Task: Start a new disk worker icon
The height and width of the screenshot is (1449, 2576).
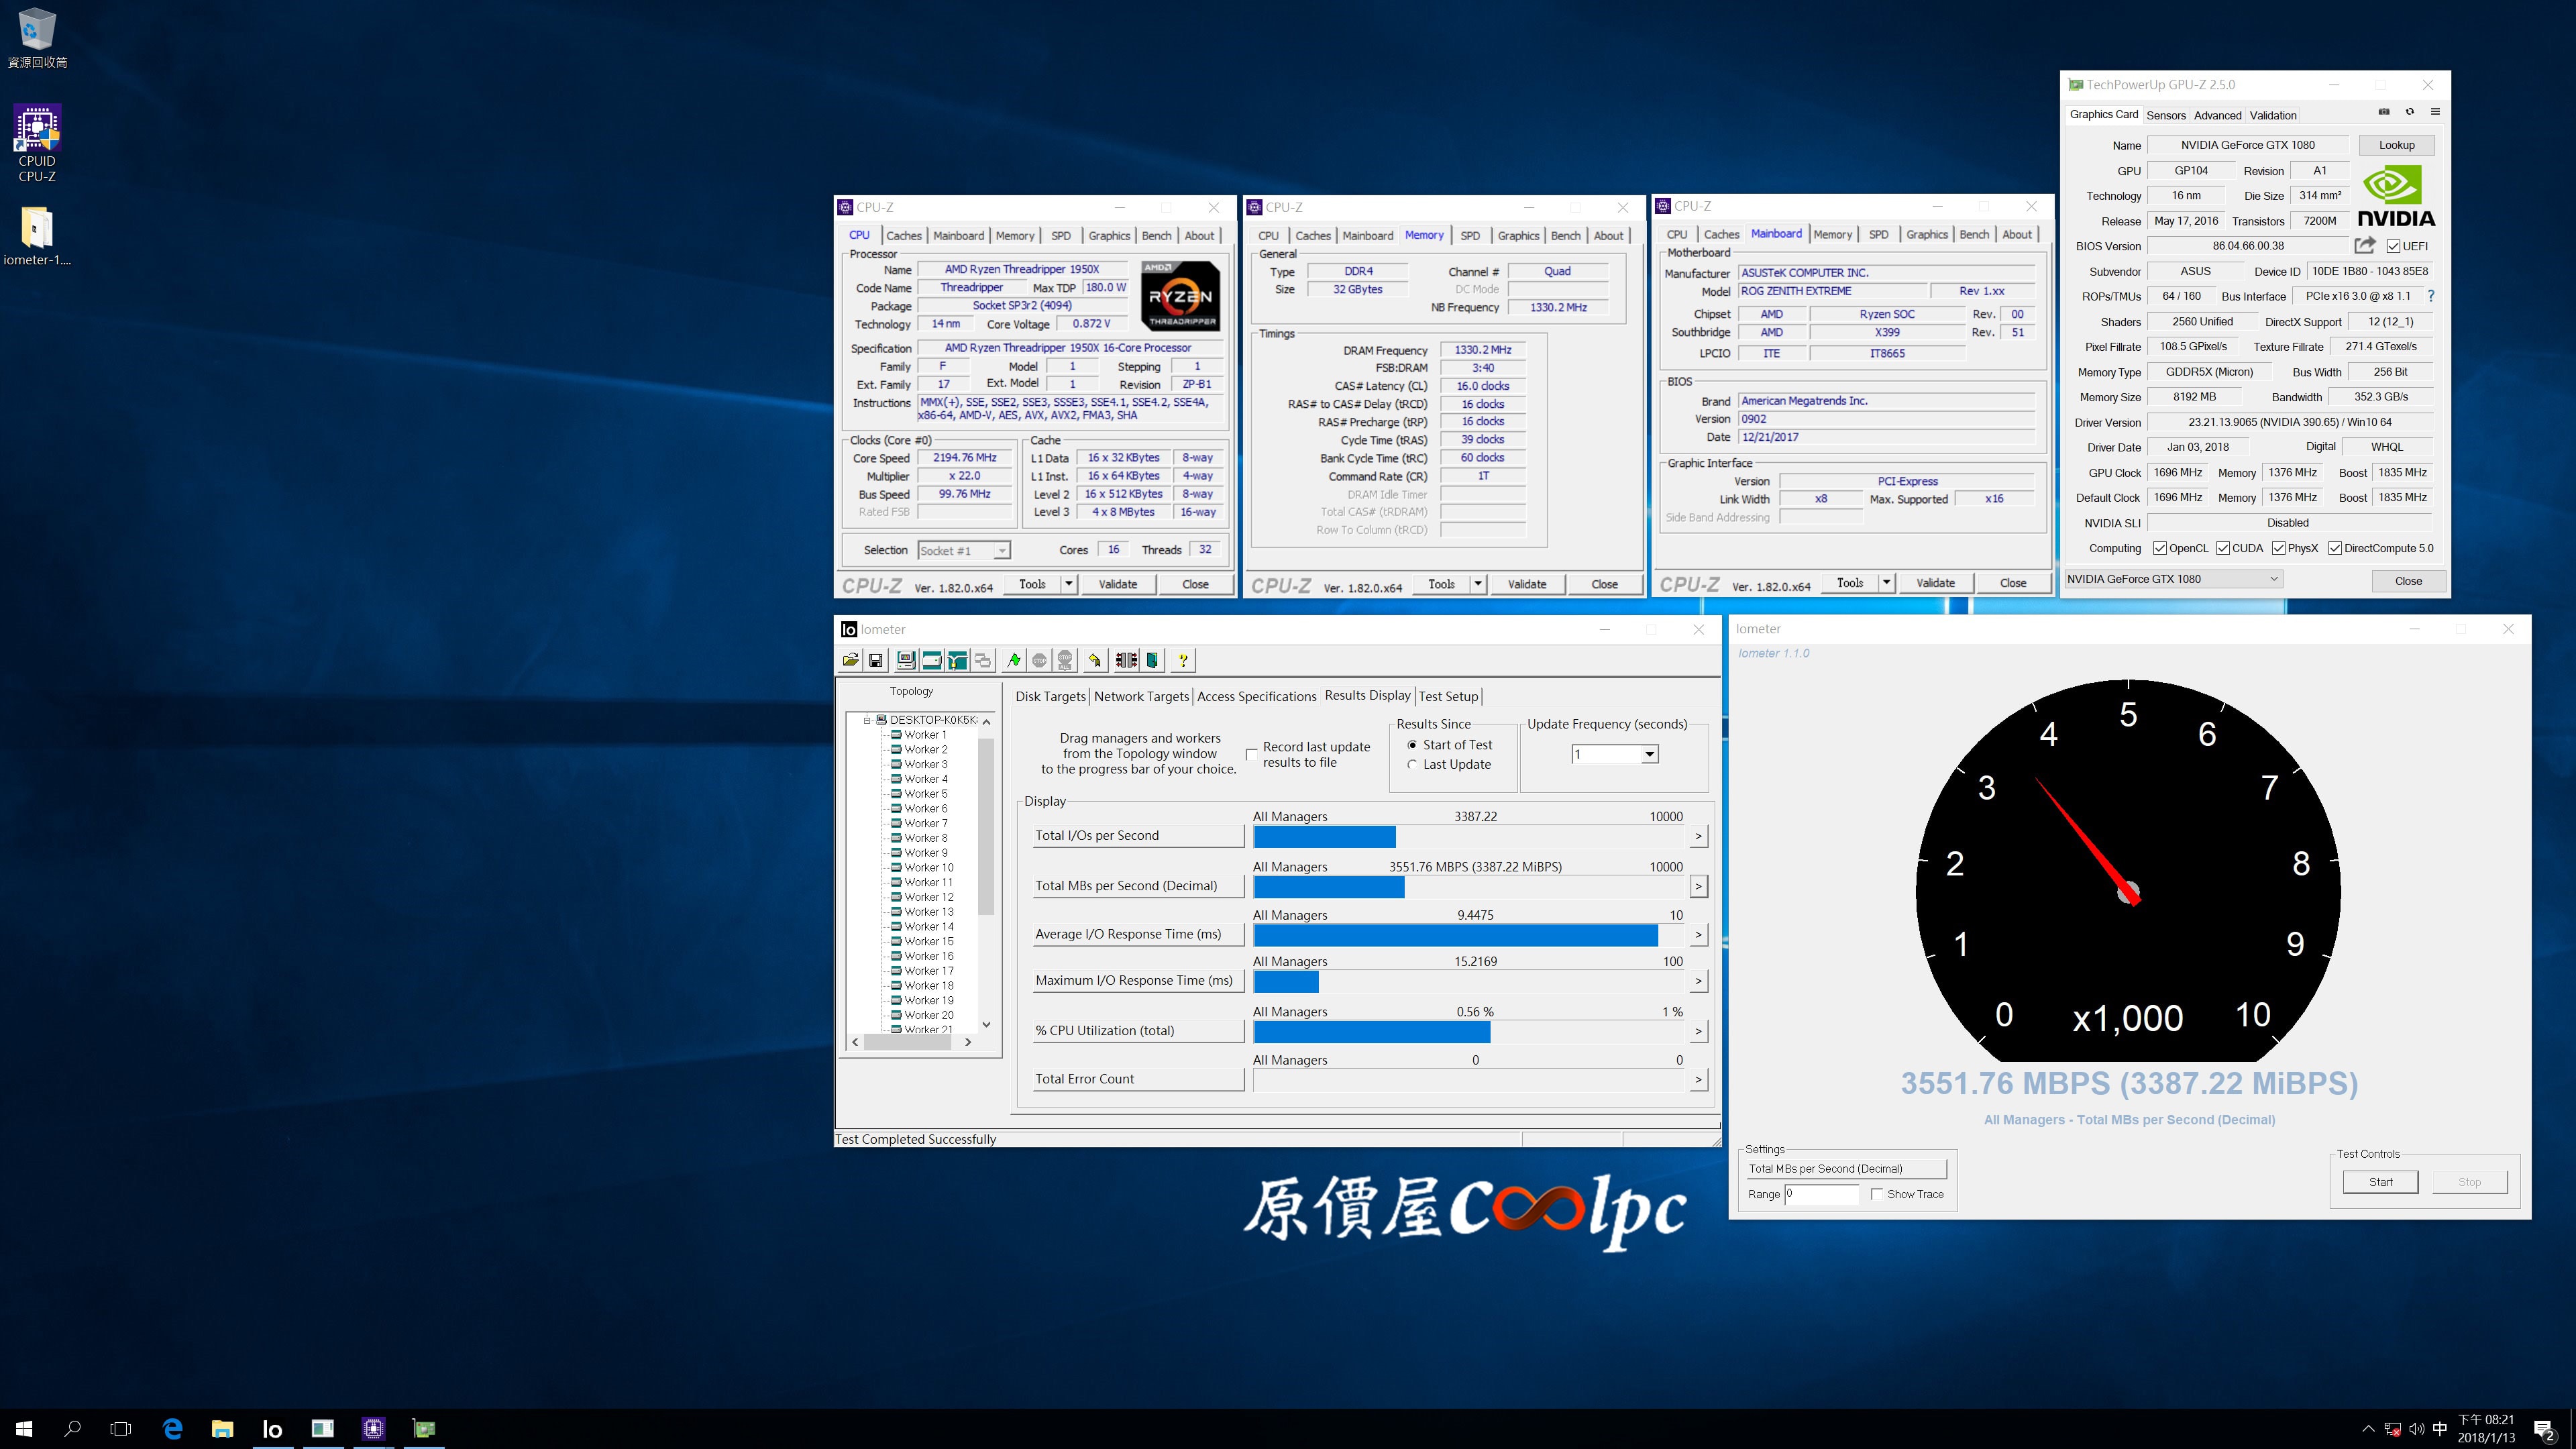Action: point(932,660)
